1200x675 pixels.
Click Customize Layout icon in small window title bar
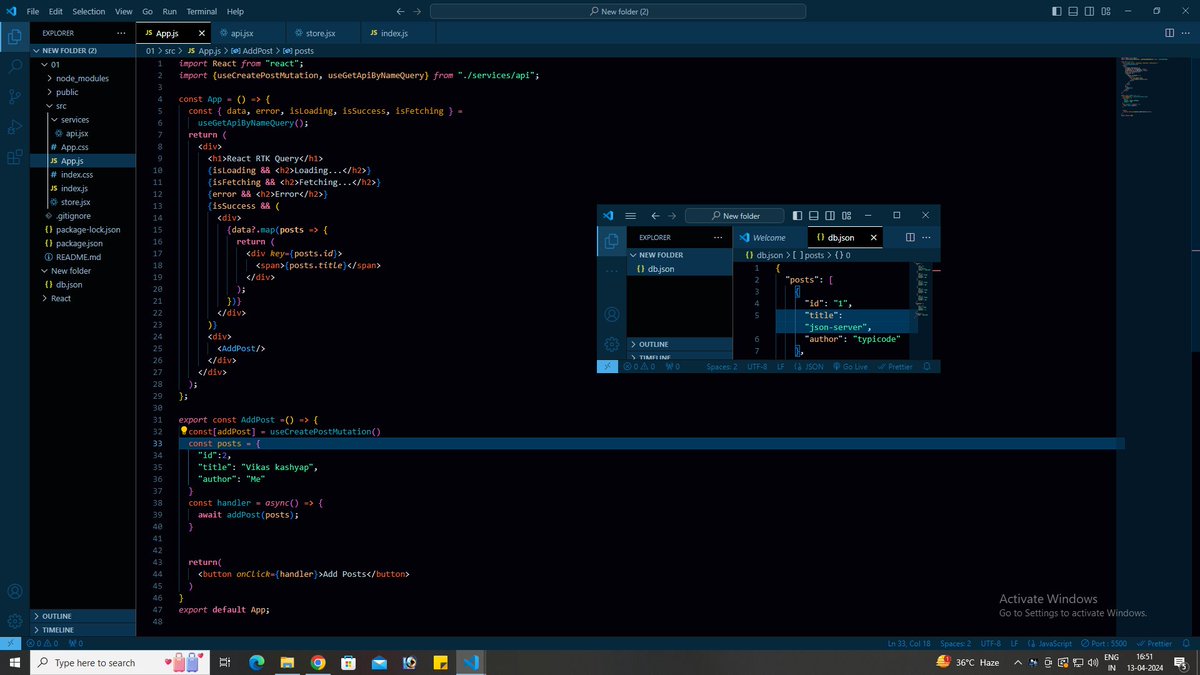846,215
